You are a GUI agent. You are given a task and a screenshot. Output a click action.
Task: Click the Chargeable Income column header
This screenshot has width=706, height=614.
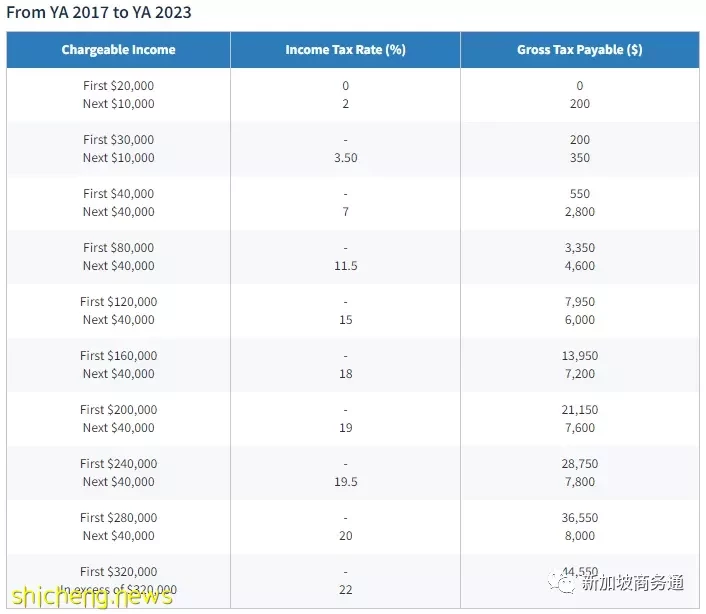[x=118, y=50]
